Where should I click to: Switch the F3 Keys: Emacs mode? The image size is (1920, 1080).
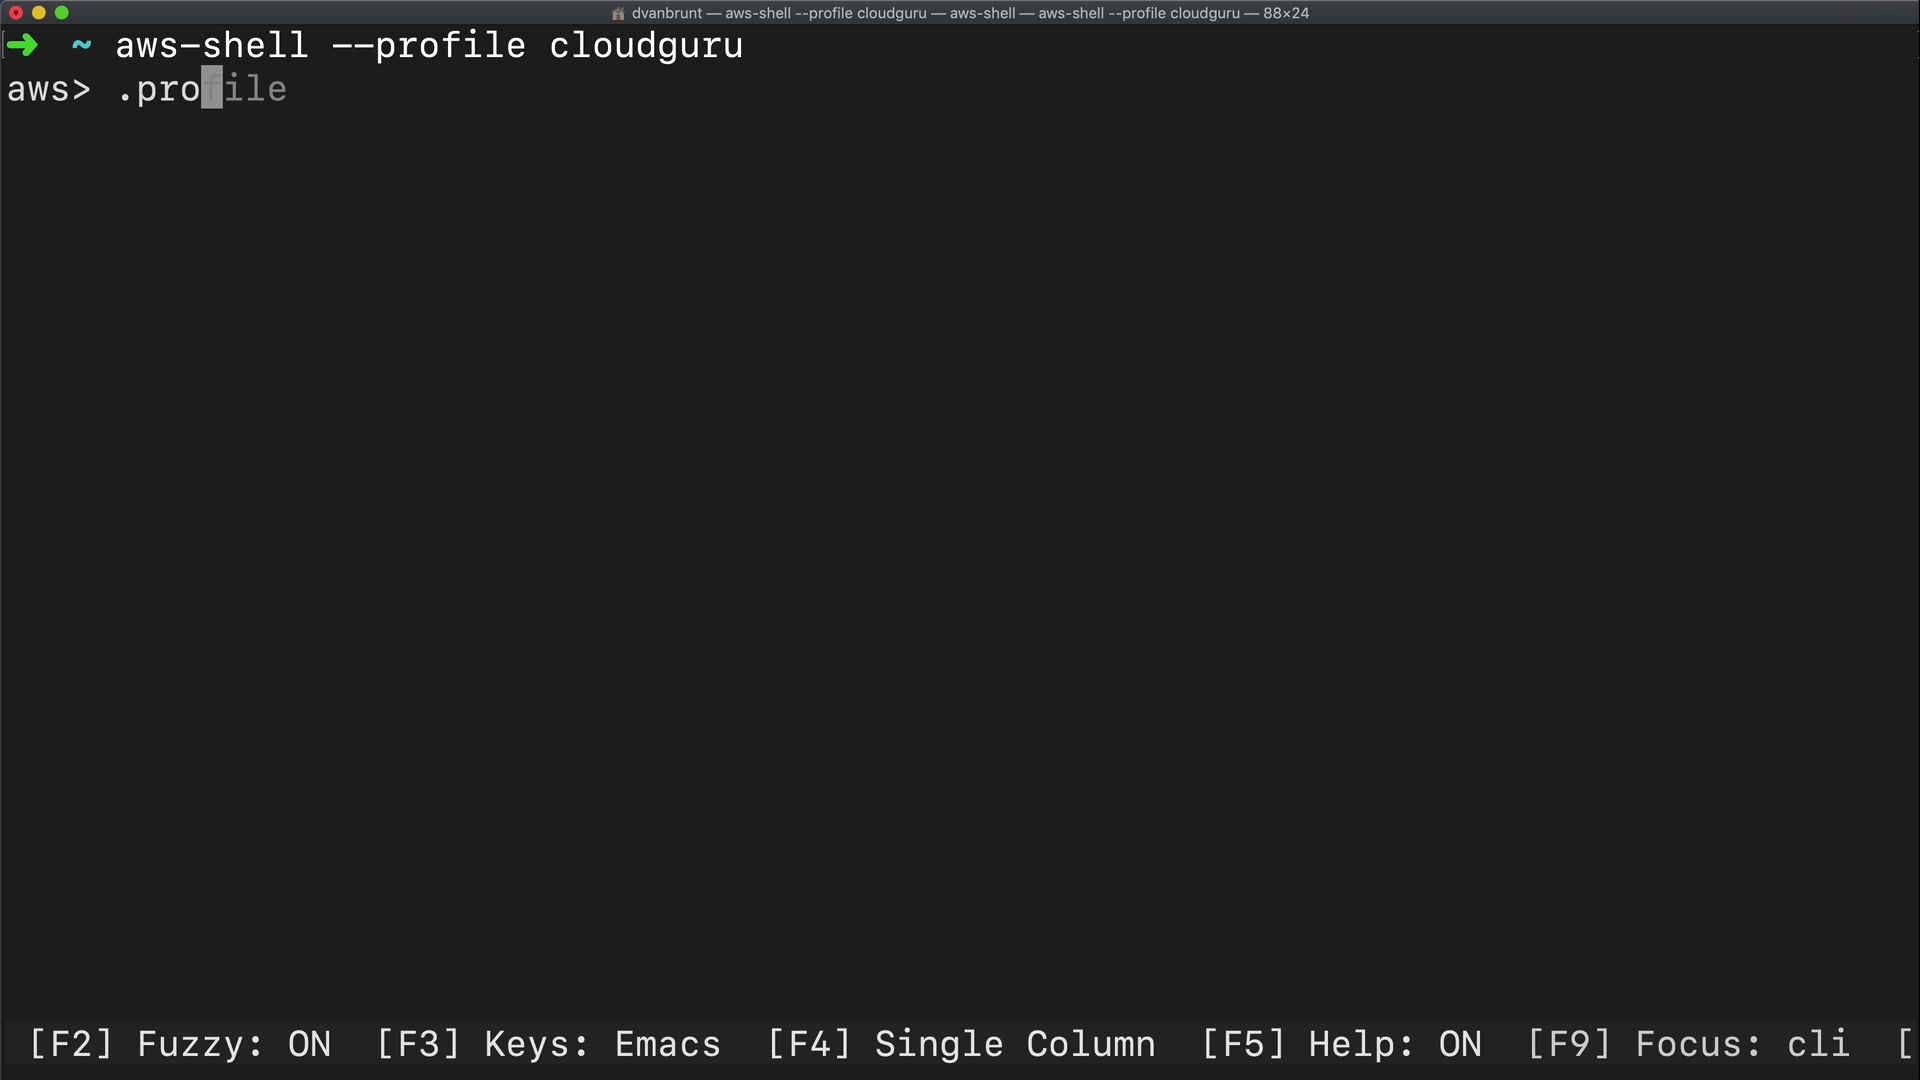[x=548, y=1044]
